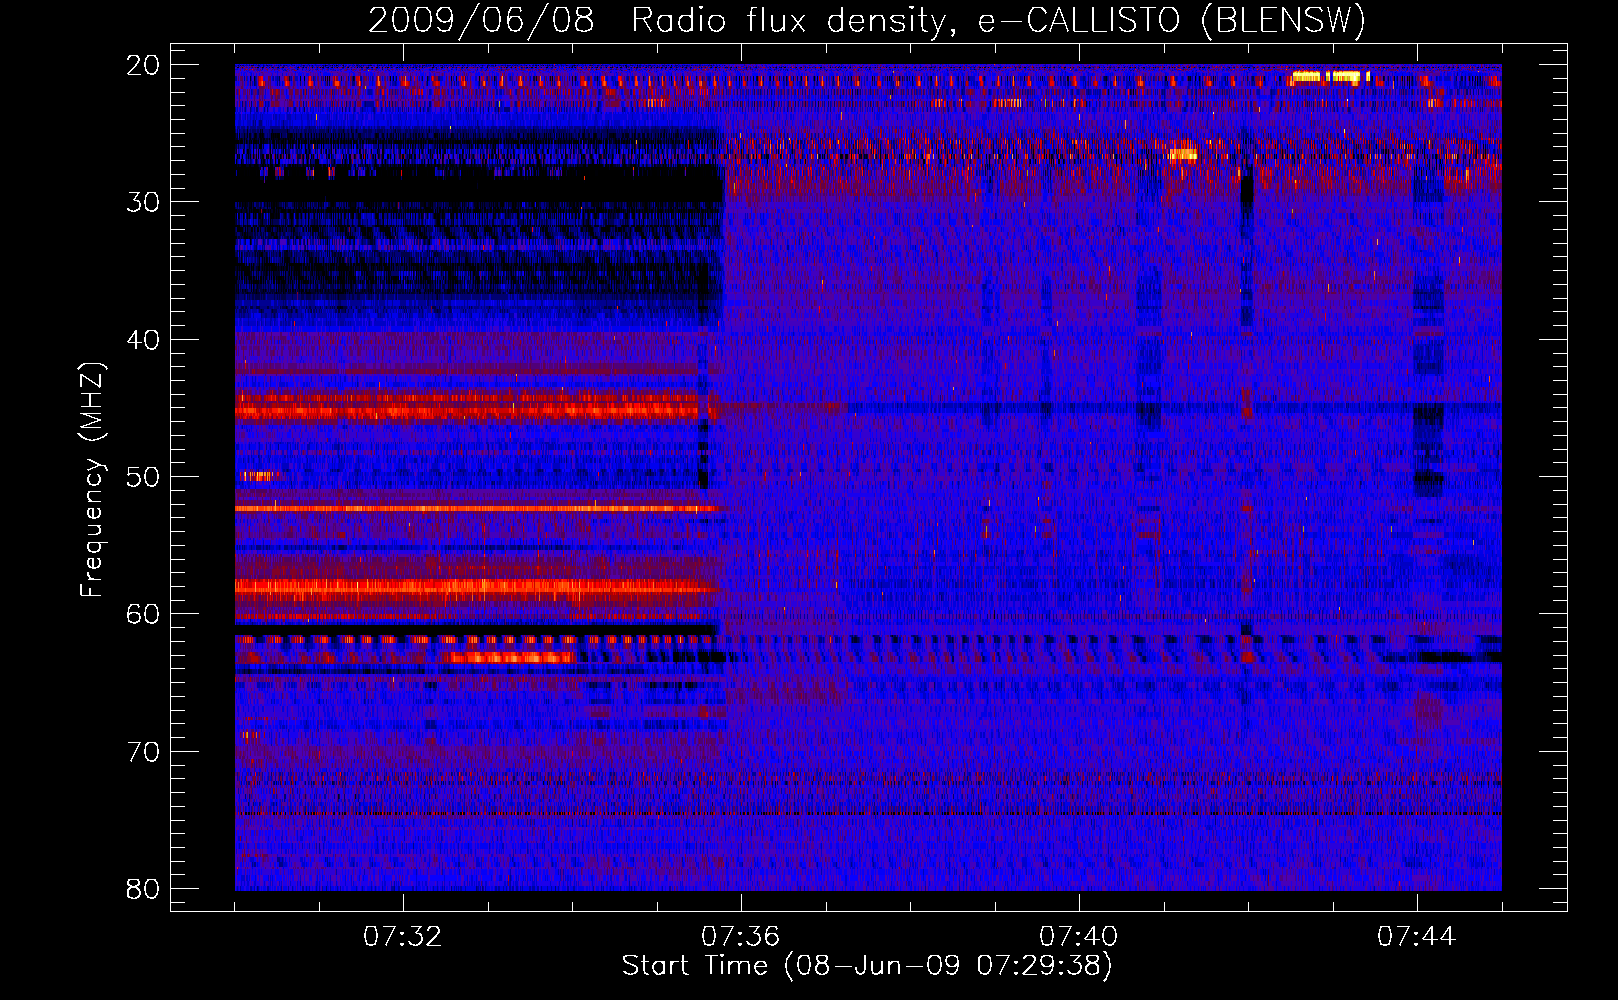Click the '70' frequency tick label
This screenshot has height=1000, width=1618.
(x=144, y=752)
